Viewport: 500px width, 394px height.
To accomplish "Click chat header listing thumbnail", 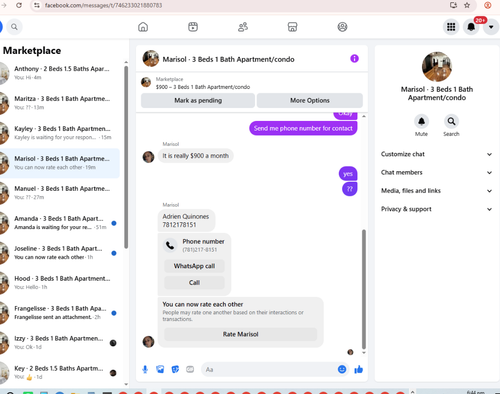I will (x=151, y=59).
